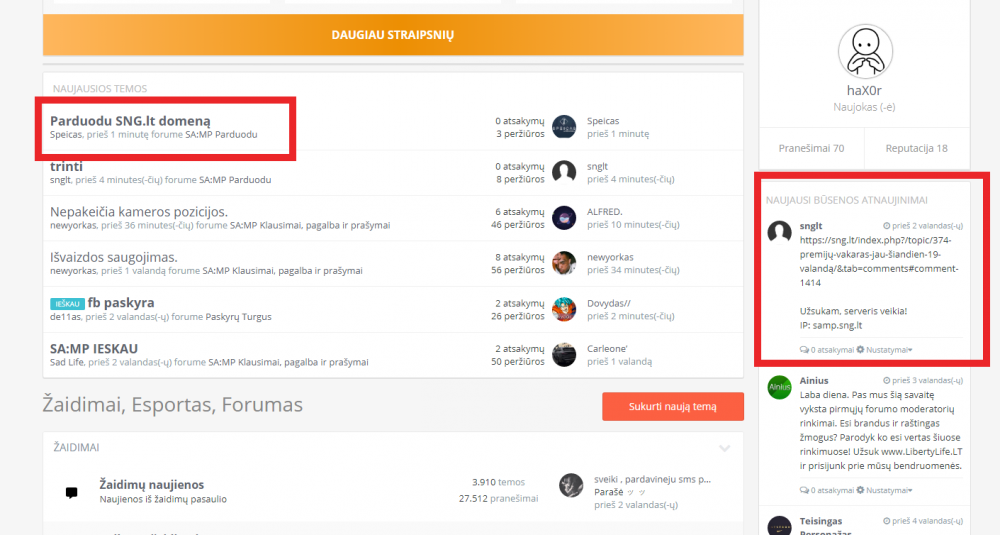This screenshot has height=535, width=1000.
Task: Click 'NAUJAUSI BŪSENOS ATNAUJINIMAI' heading
Action: pyautogui.click(x=846, y=200)
